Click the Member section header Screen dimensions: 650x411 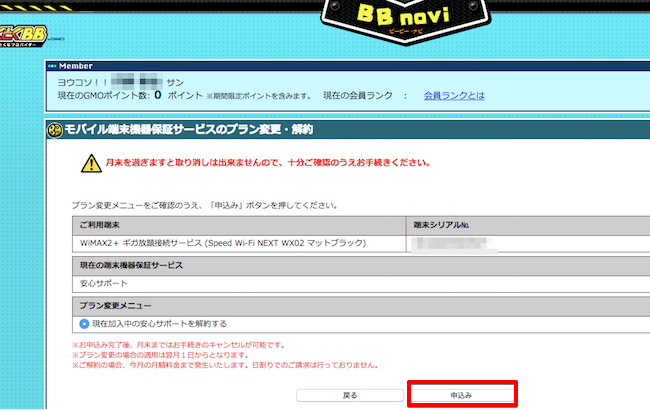[76, 66]
